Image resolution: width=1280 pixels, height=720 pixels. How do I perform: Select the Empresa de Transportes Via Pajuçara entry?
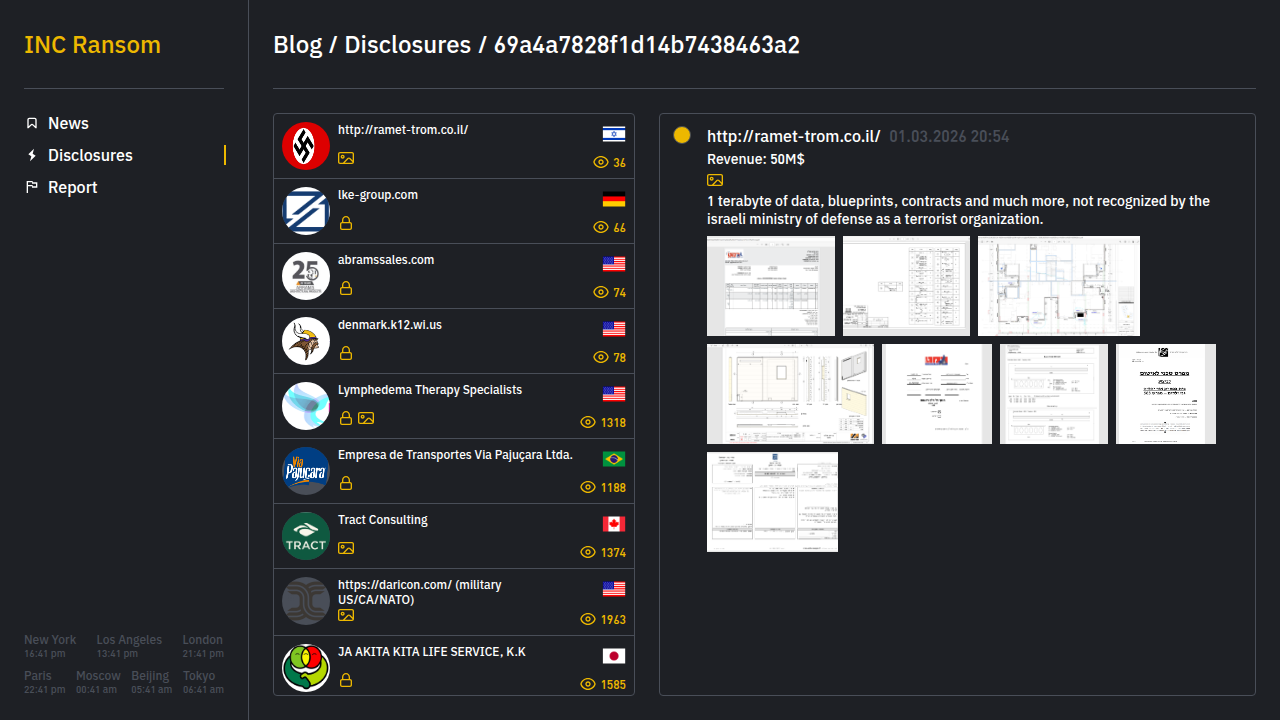tap(455, 455)
